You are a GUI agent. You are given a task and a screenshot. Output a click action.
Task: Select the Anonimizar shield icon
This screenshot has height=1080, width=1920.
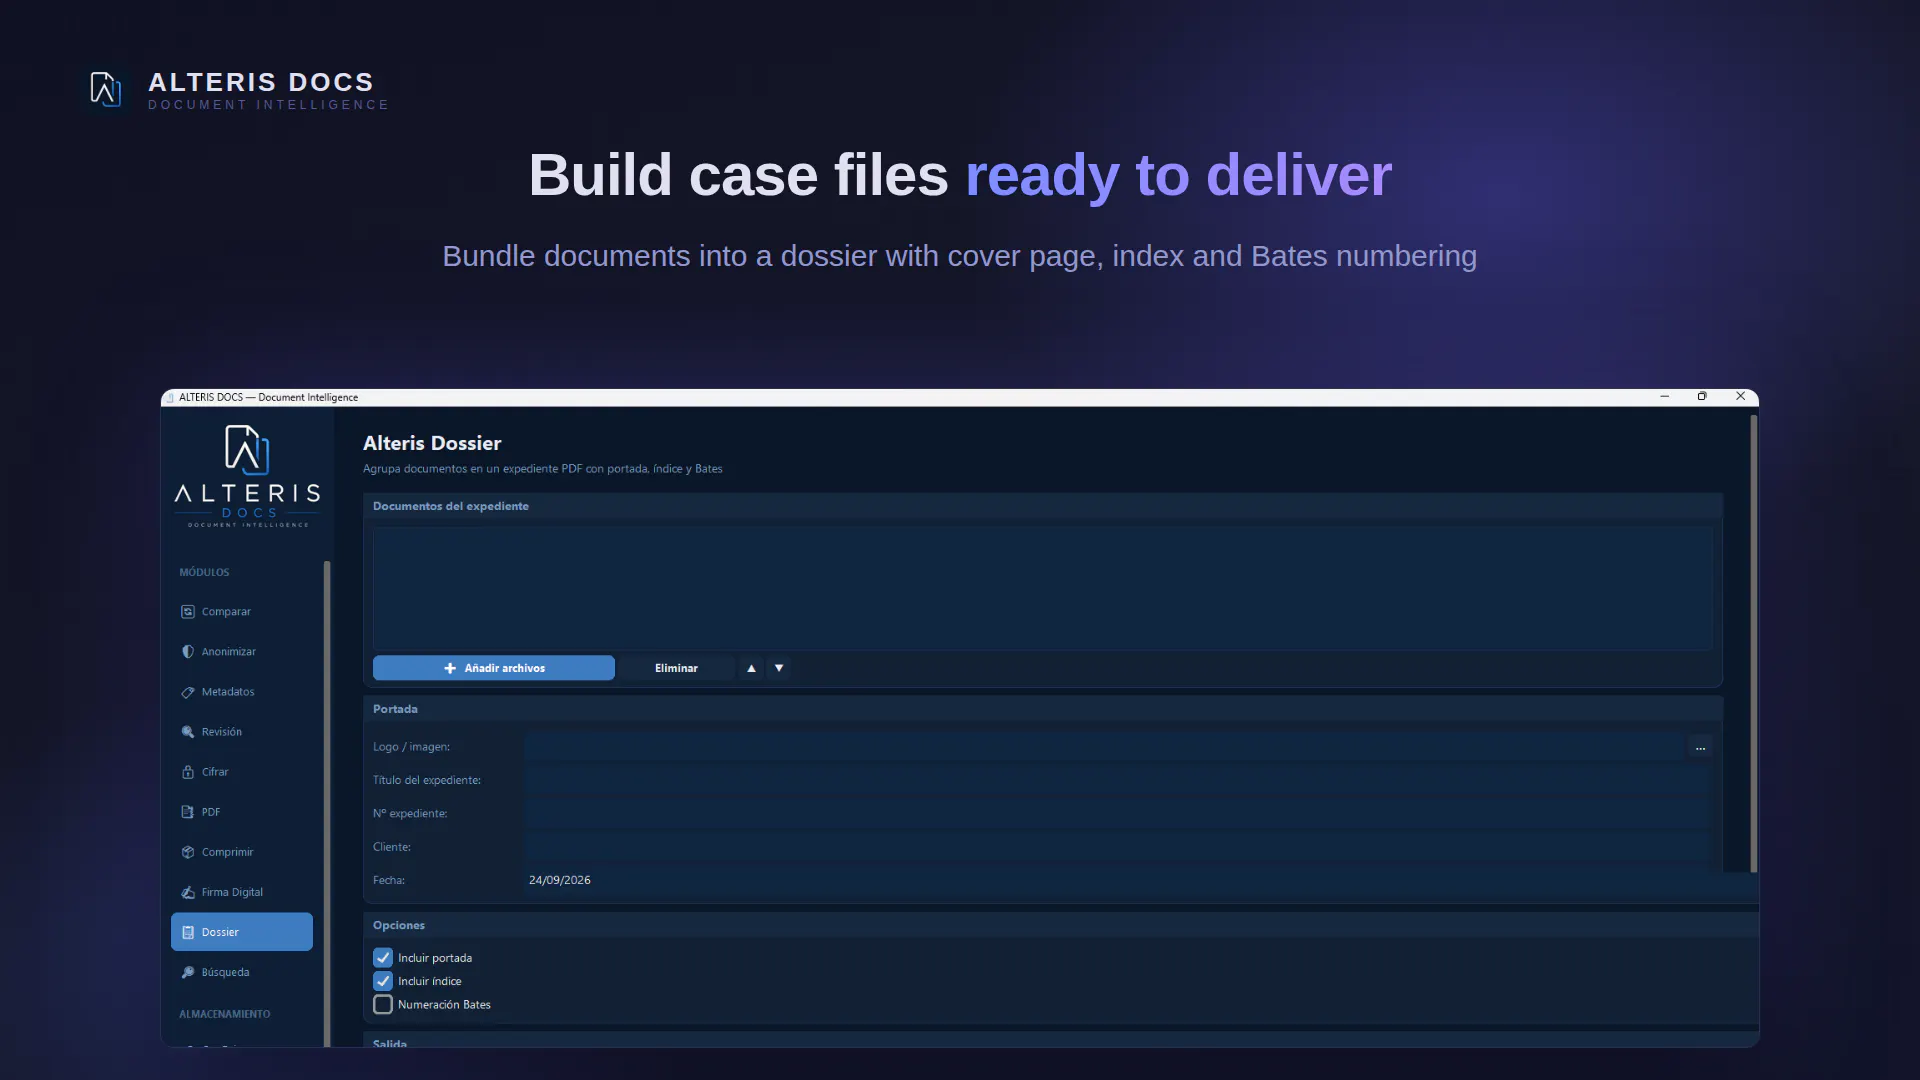pyautogui.click(x=187, y=652)
